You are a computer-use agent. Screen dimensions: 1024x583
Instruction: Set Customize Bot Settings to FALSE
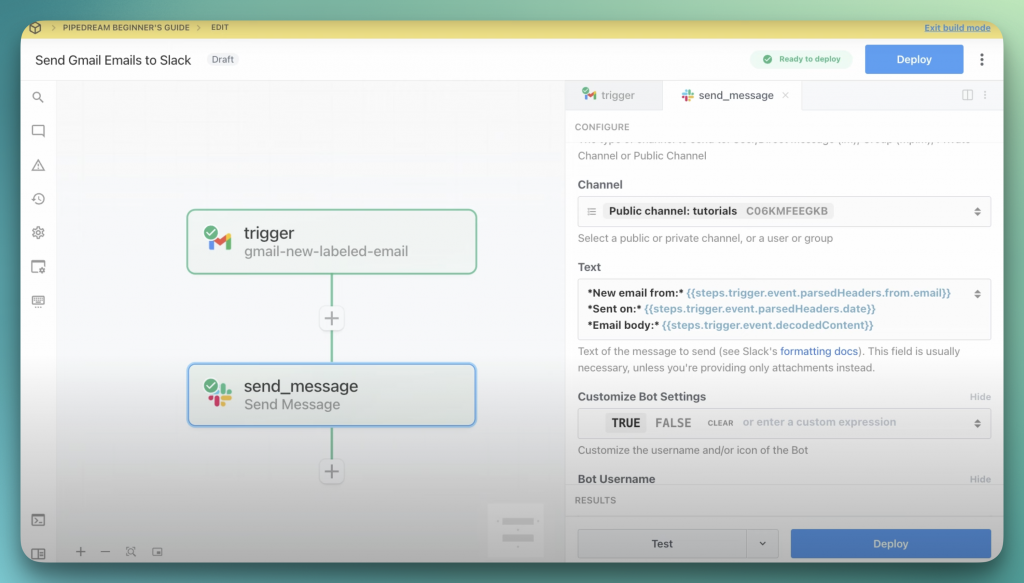tap(673, 423)
